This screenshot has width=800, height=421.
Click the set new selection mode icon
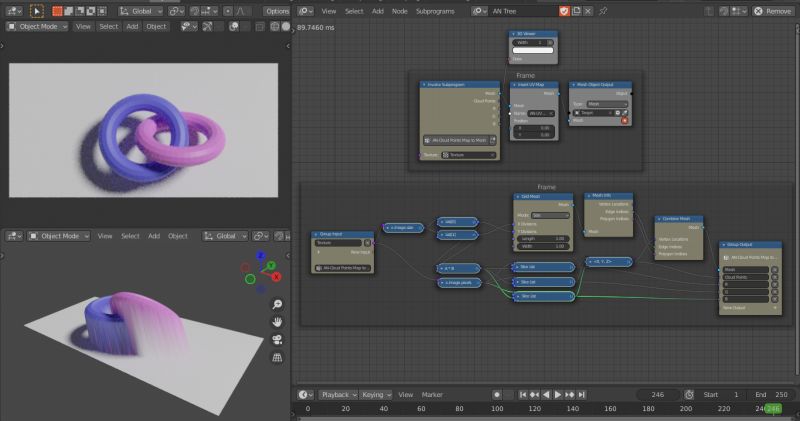pos(57,11)
